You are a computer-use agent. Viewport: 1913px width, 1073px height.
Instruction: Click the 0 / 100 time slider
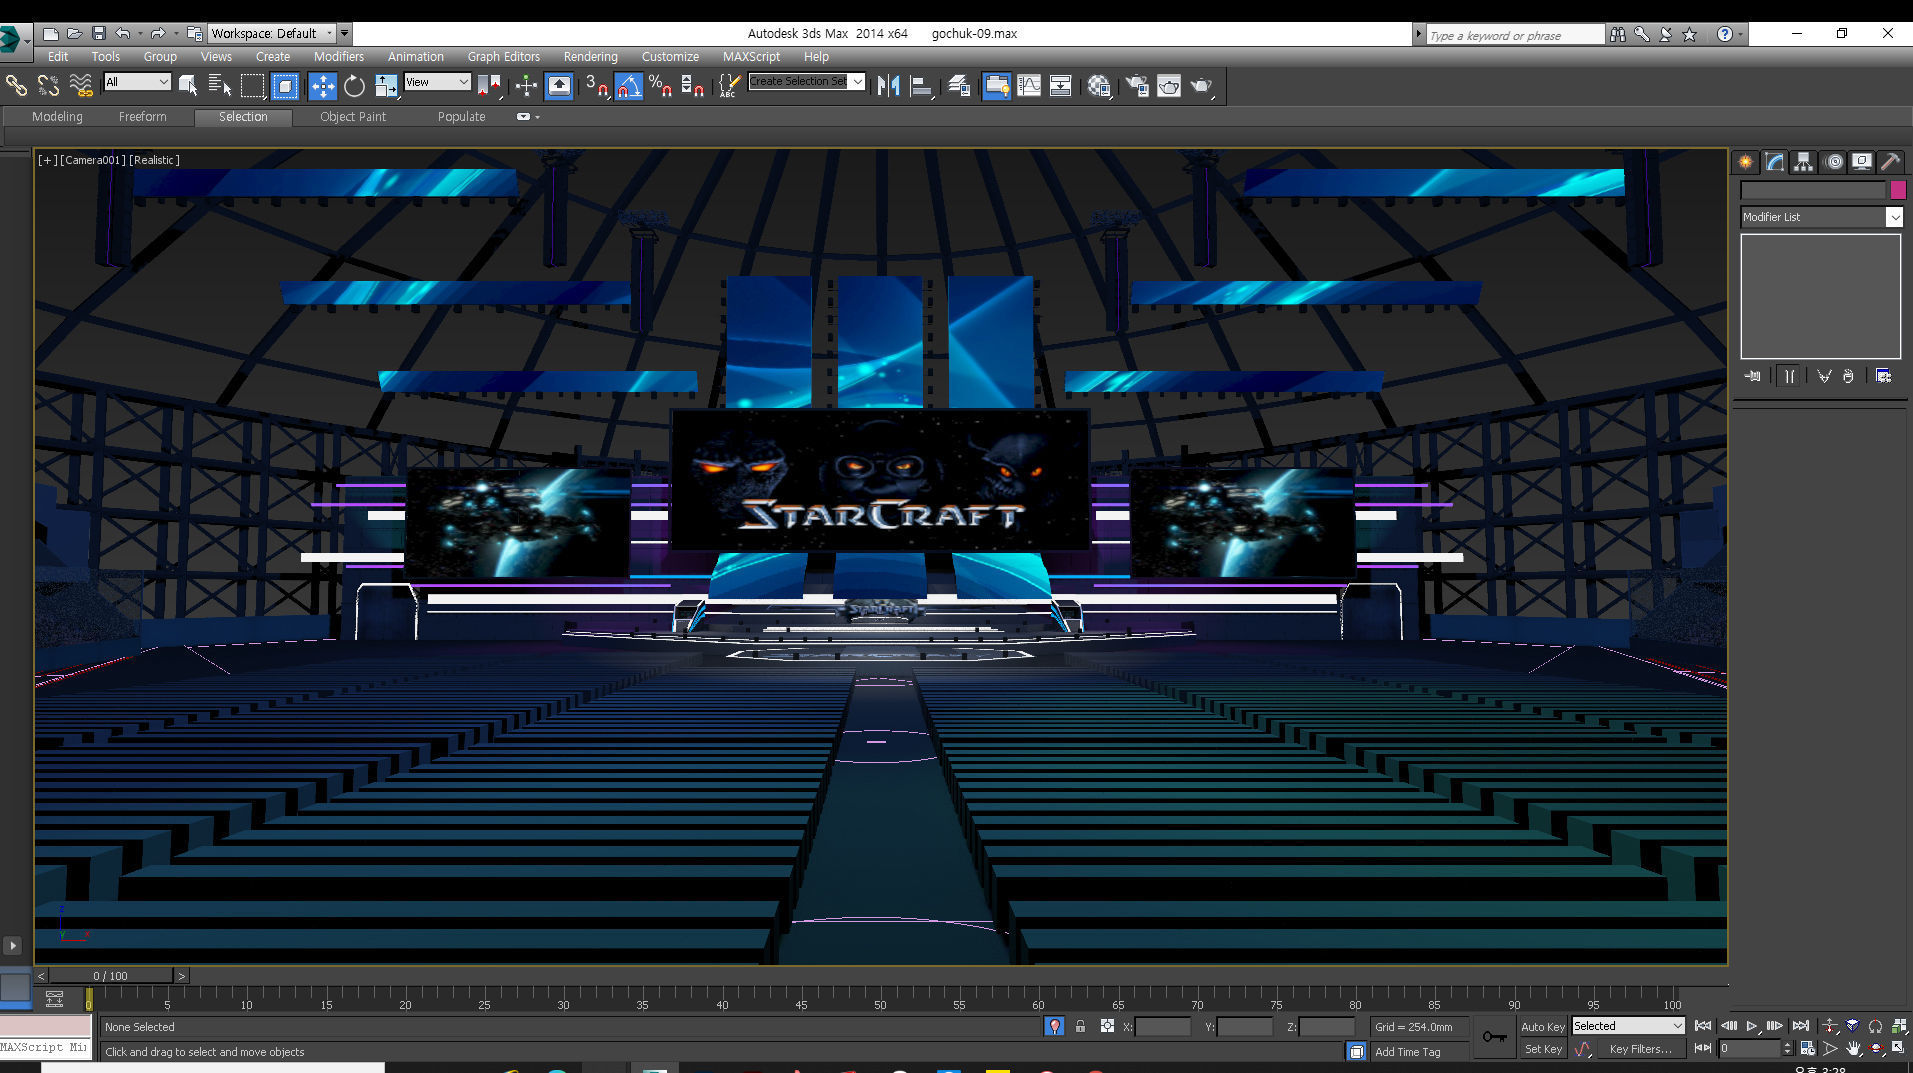(x=110, y=976)
